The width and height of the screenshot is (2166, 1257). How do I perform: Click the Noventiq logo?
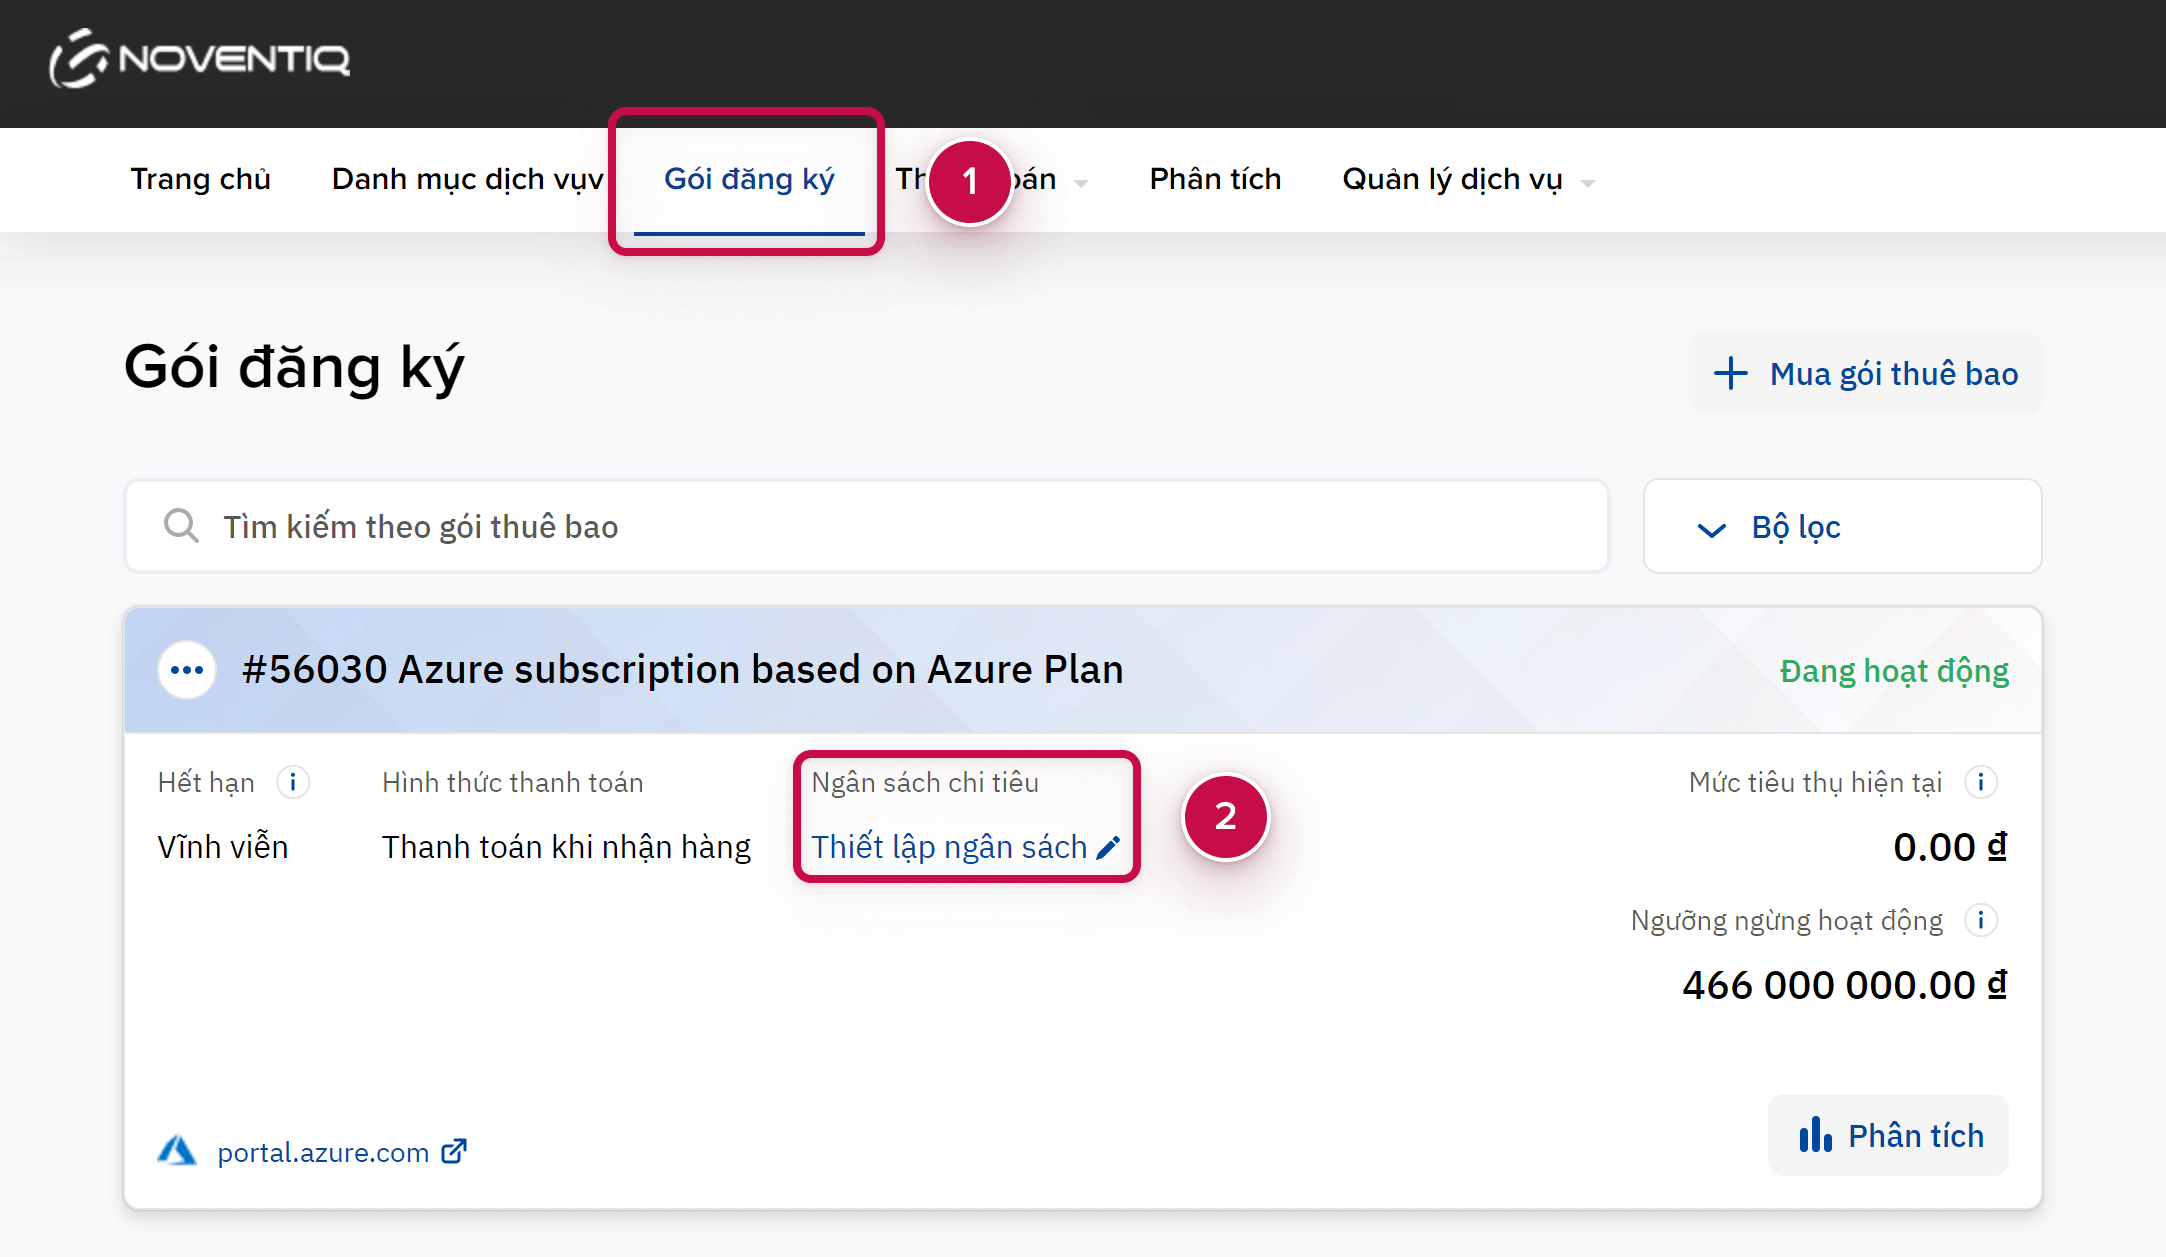click(x=200, y=59)
